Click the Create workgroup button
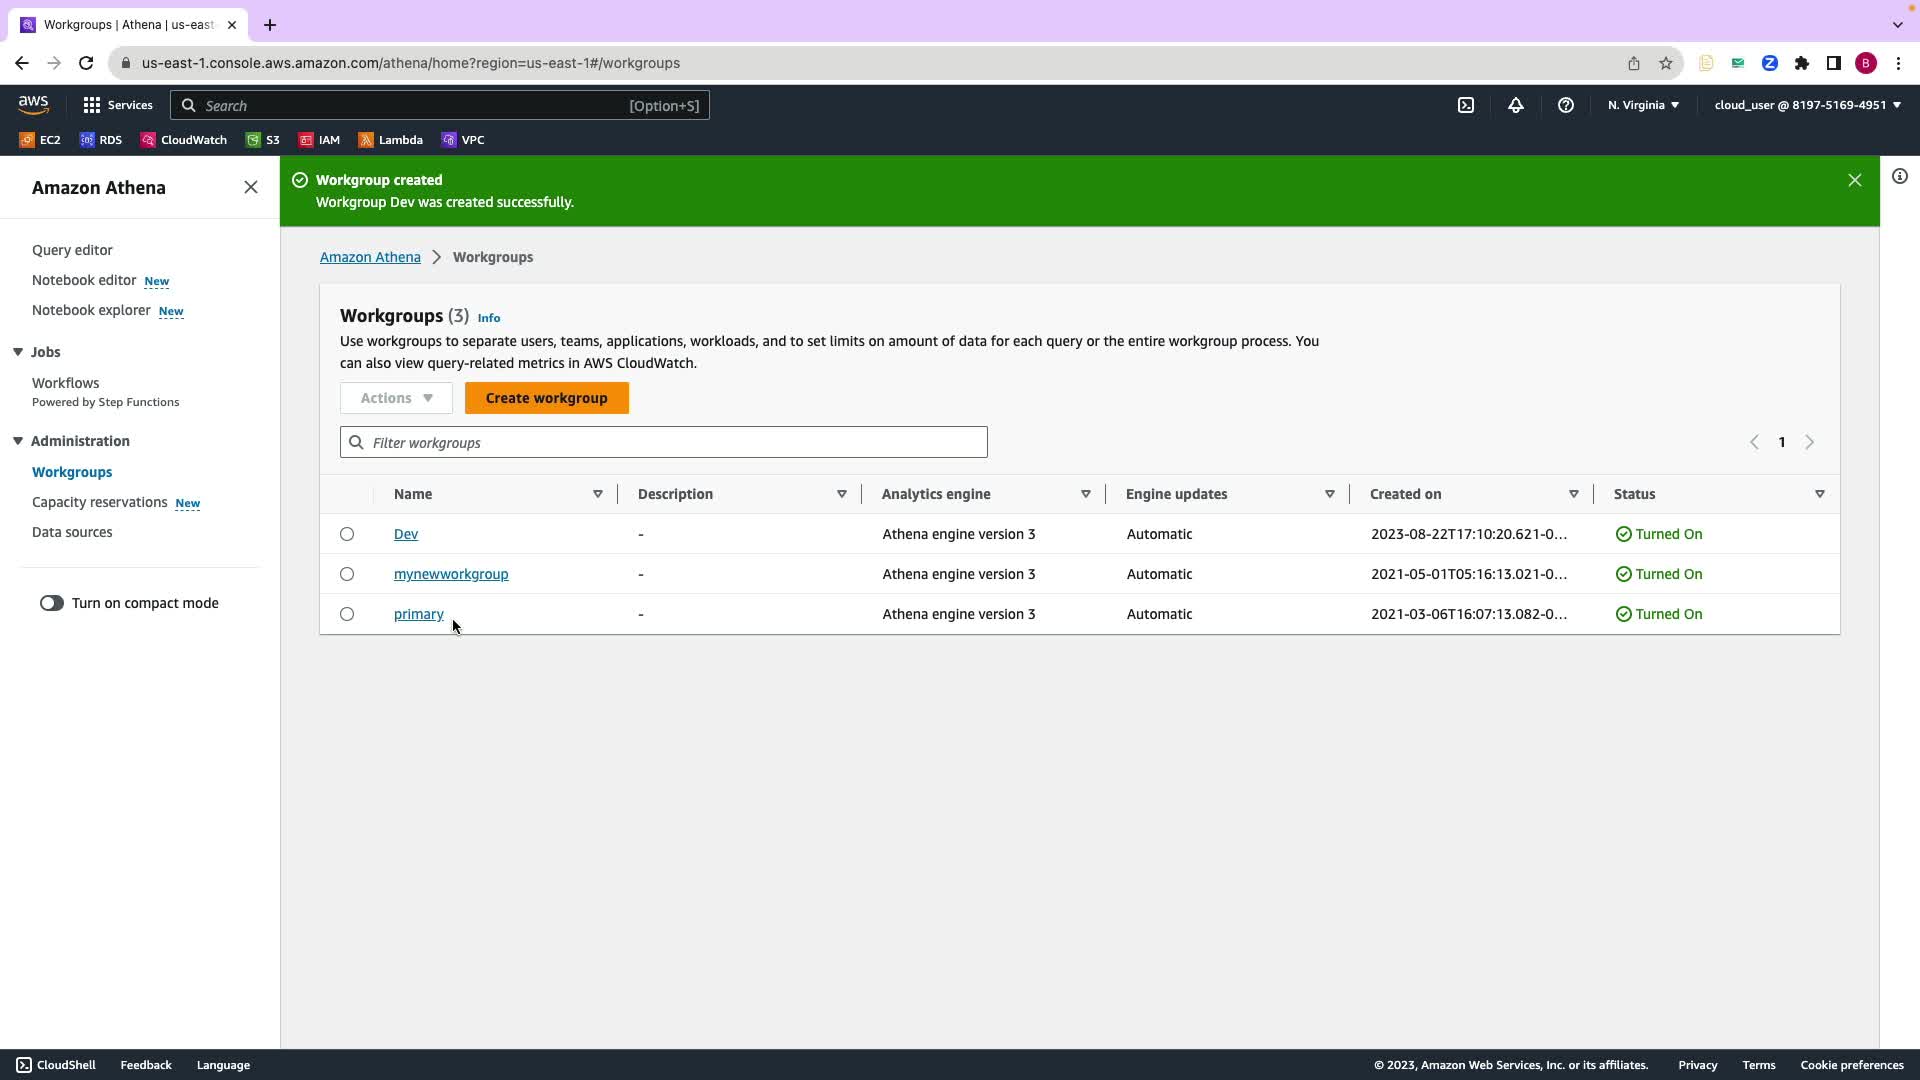1920x1080 pixels. (x=546, y=398)
